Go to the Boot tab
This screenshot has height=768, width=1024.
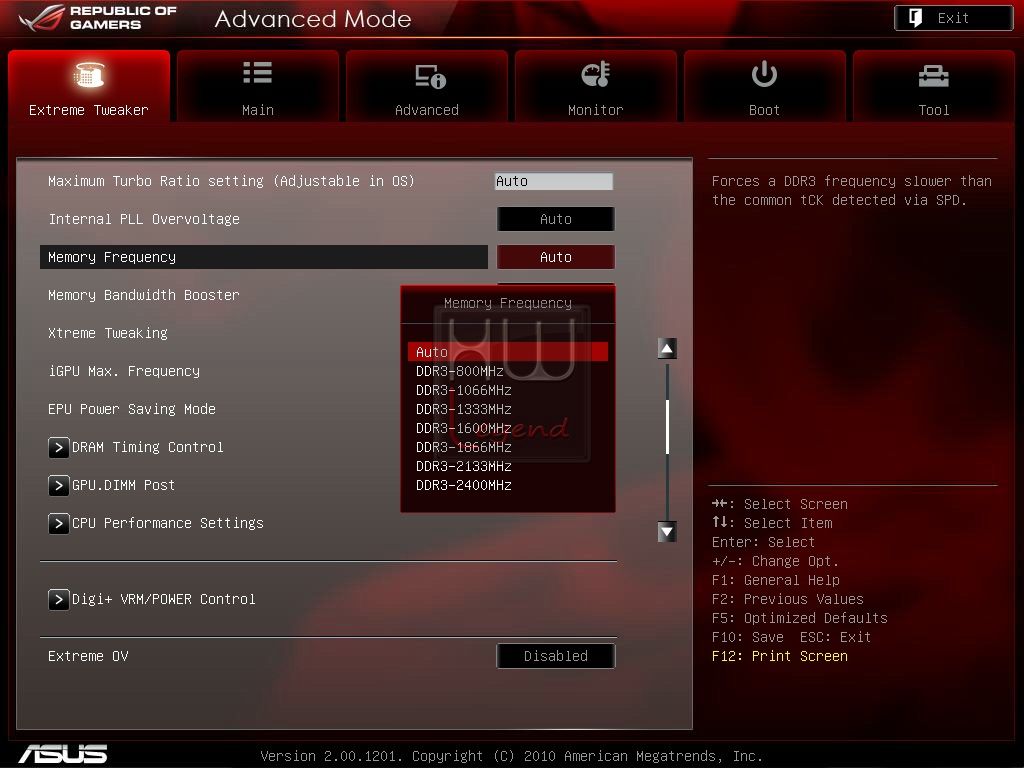pos(764,86)
